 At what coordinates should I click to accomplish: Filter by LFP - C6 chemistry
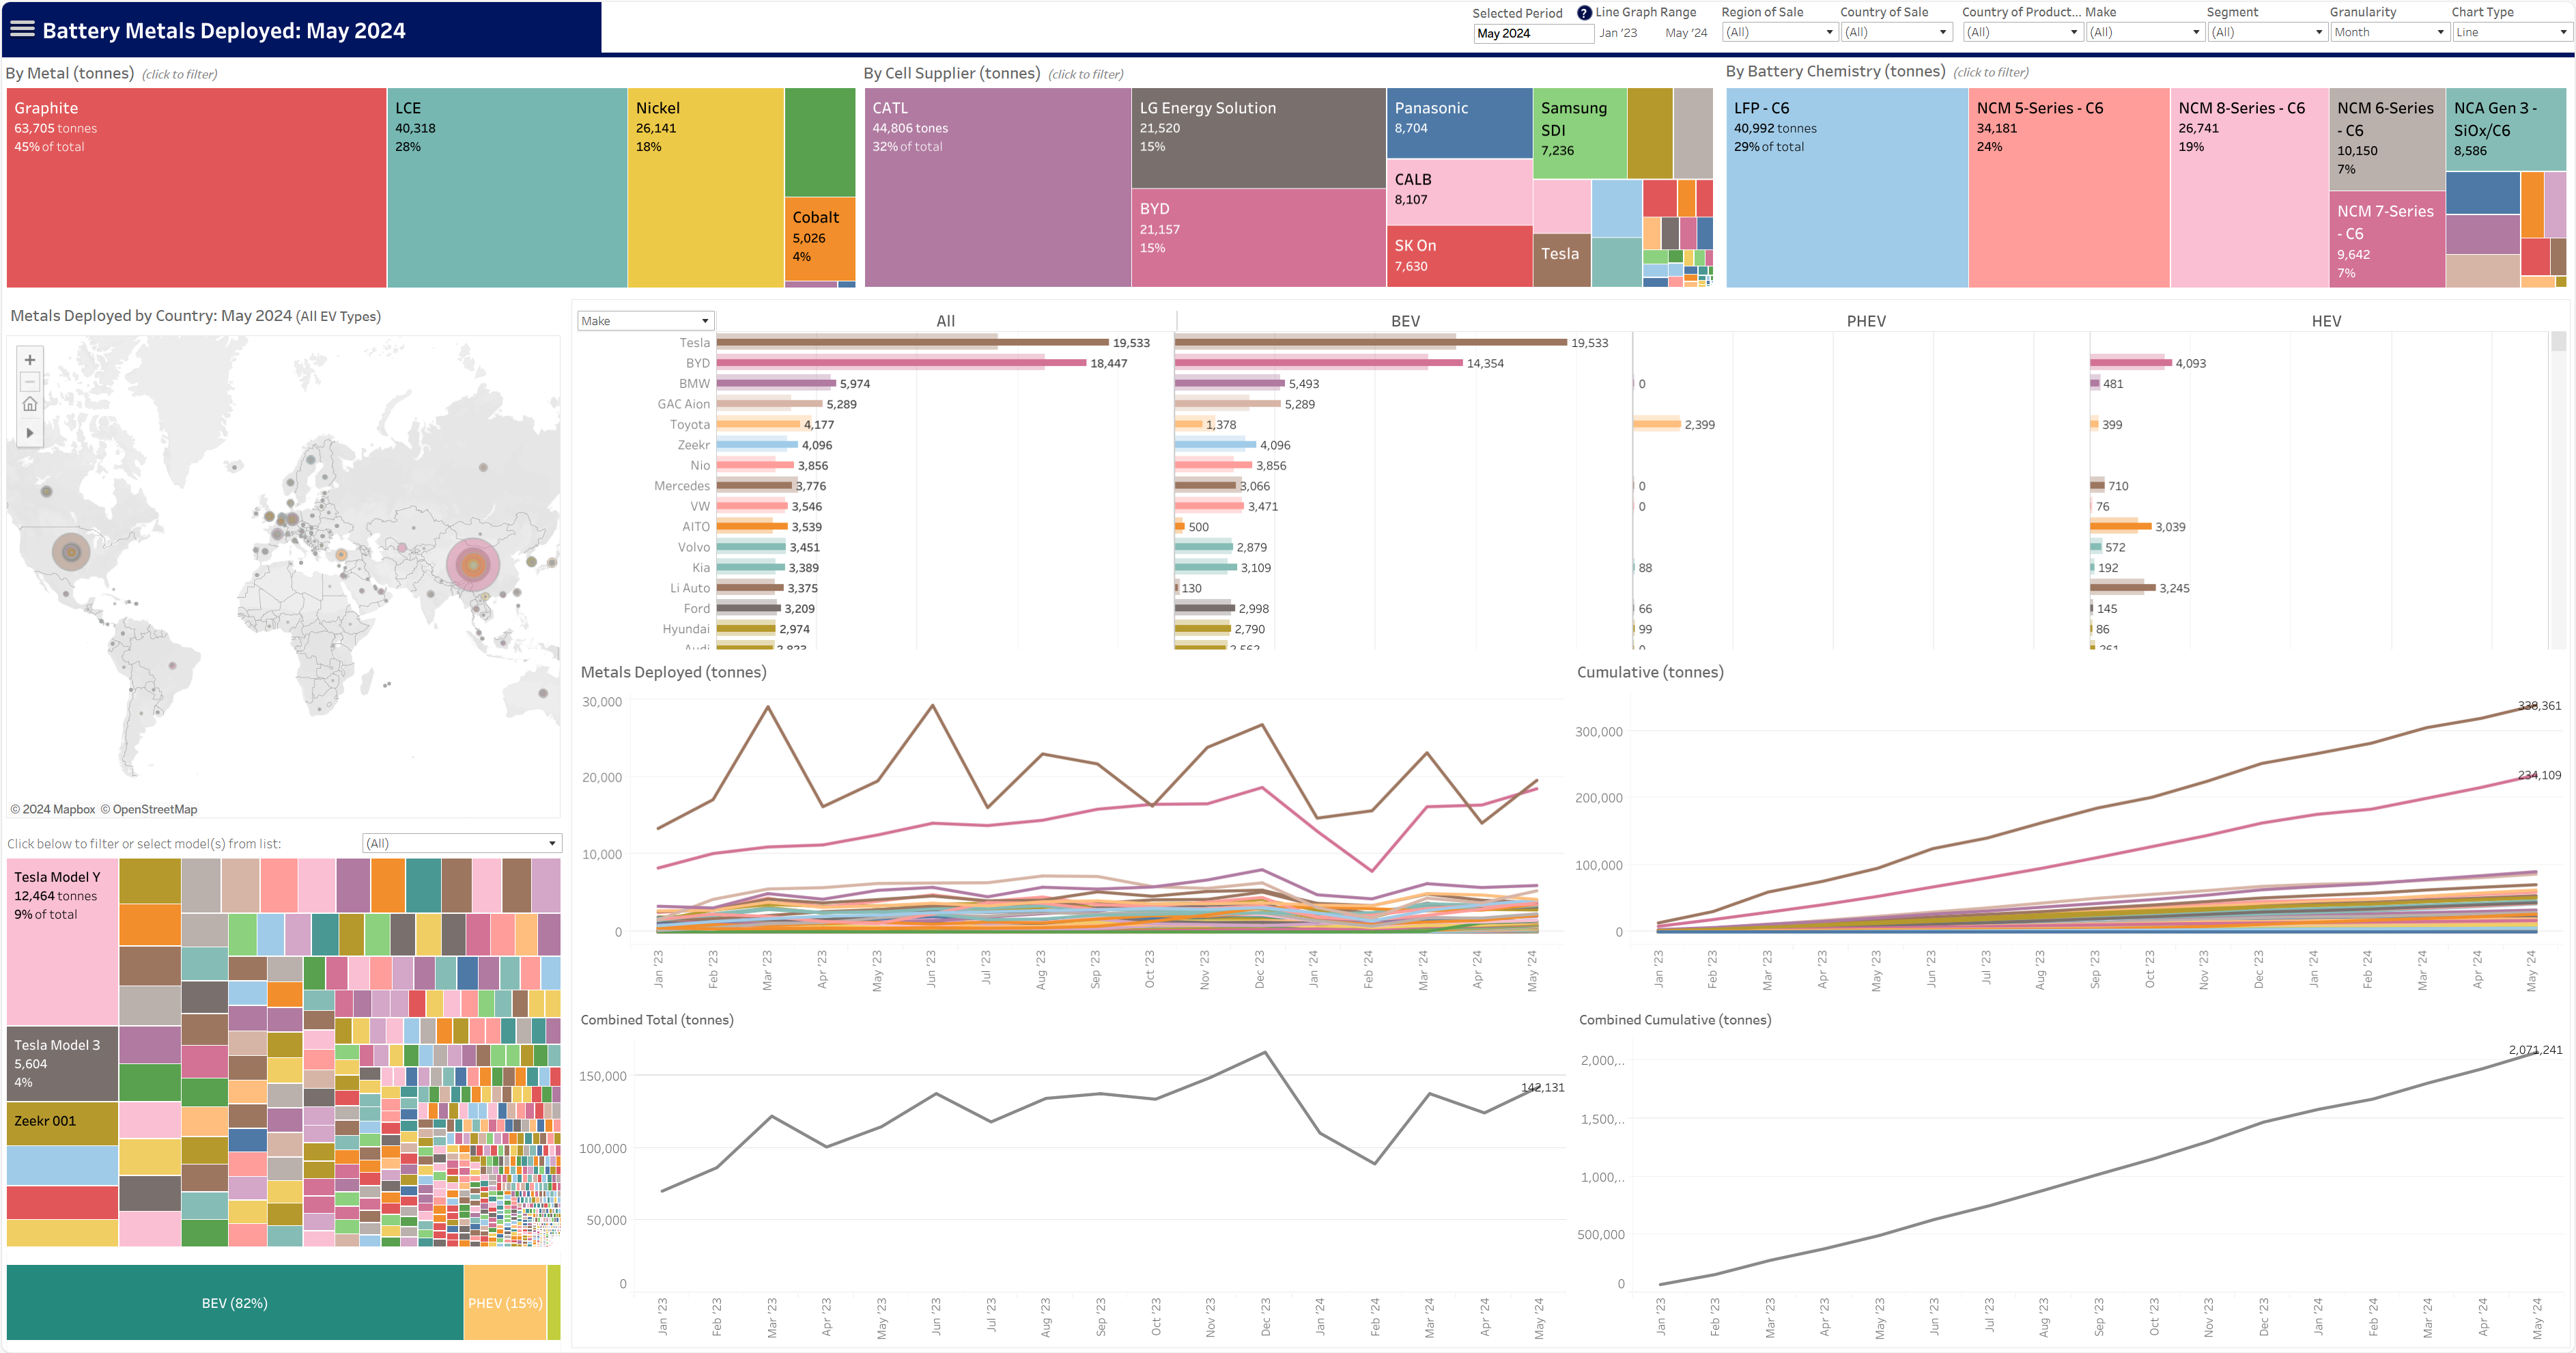[x=1846, y=188]
